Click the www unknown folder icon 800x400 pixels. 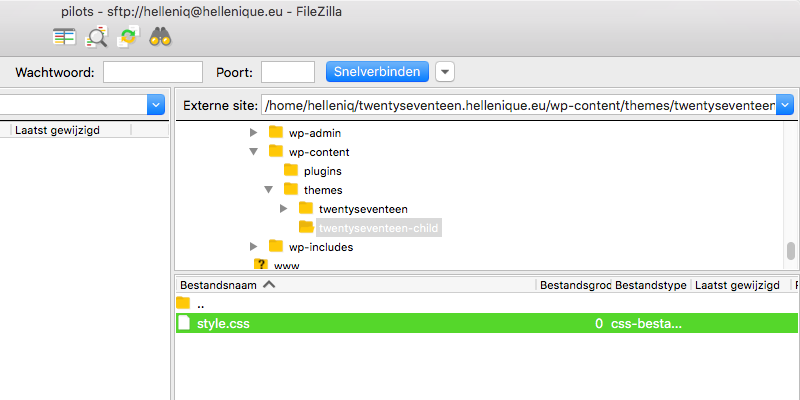(261, 264)
